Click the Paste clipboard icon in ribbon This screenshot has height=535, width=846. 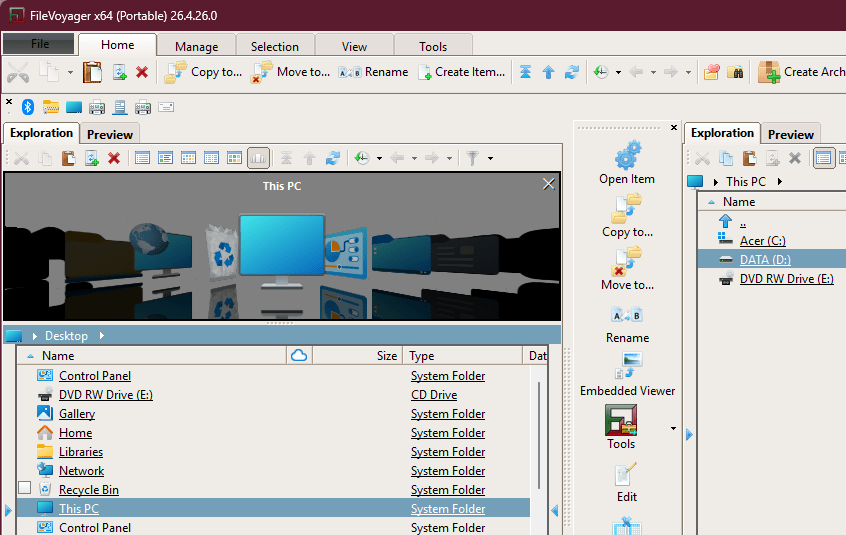point(92,72)
